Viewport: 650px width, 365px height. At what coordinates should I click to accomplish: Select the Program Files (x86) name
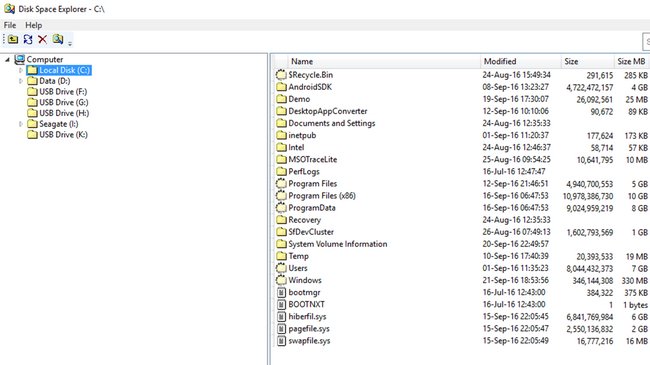tap(322, 196)
